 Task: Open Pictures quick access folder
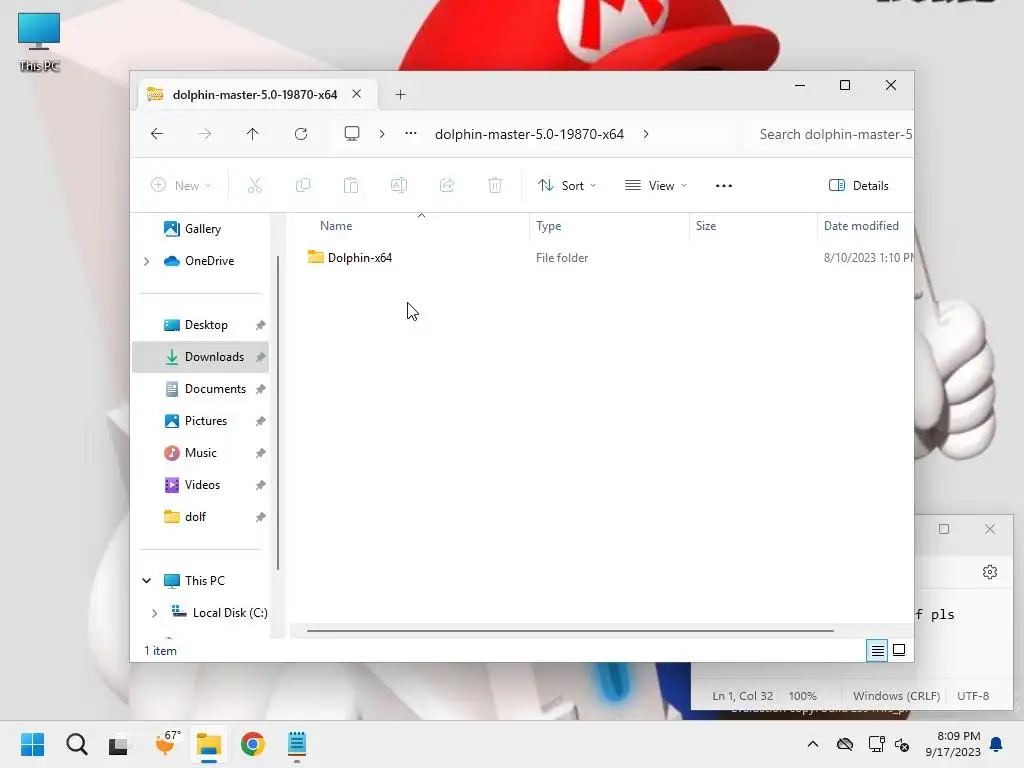click(x=205, y=421)
